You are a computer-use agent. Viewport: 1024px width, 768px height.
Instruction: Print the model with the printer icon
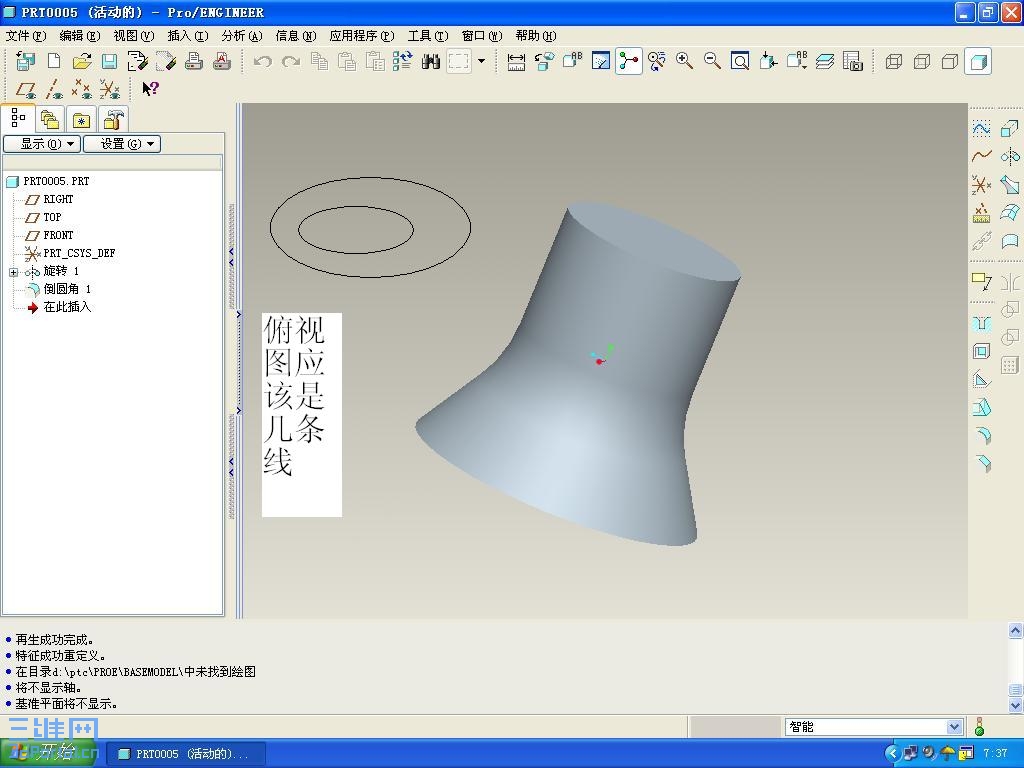pyautogui.click(x=194, y=61)
